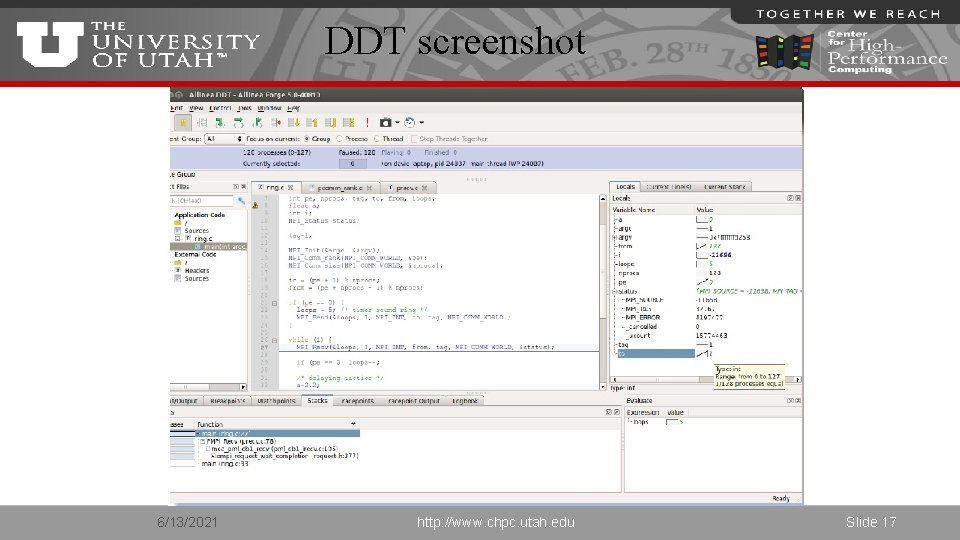Click the Stacks panel detach icon
The height and width of the screenshot is (540, 960).
click(609, 412)
